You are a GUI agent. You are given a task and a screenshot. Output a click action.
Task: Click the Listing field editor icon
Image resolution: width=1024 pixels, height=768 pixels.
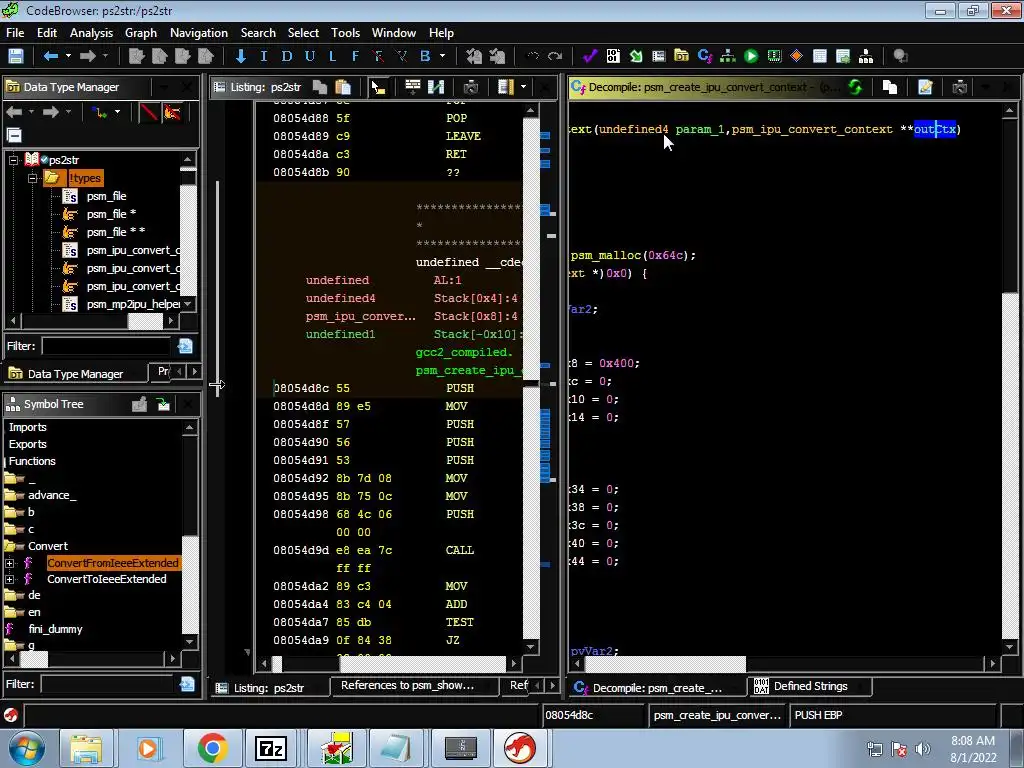click(413, 87)
